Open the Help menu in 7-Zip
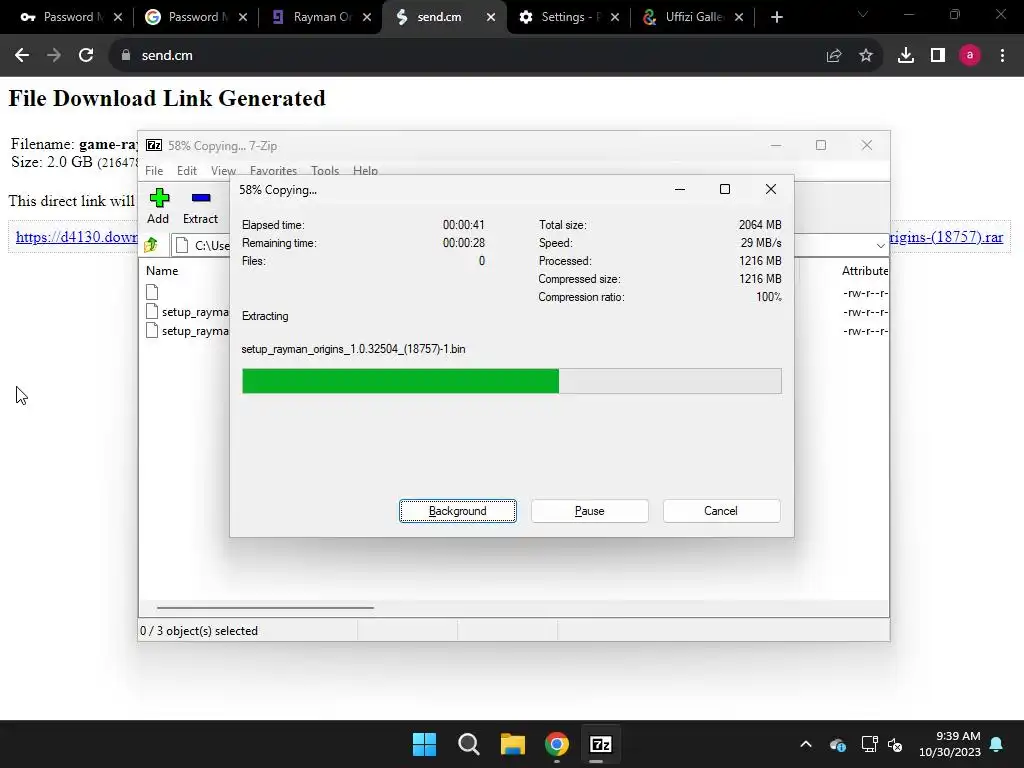The width and height of the screenshot is (1024, 768). tap(365, 170)
